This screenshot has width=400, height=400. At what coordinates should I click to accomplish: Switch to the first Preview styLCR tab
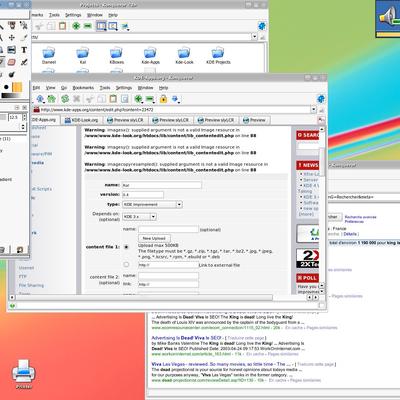pos(125,120)
